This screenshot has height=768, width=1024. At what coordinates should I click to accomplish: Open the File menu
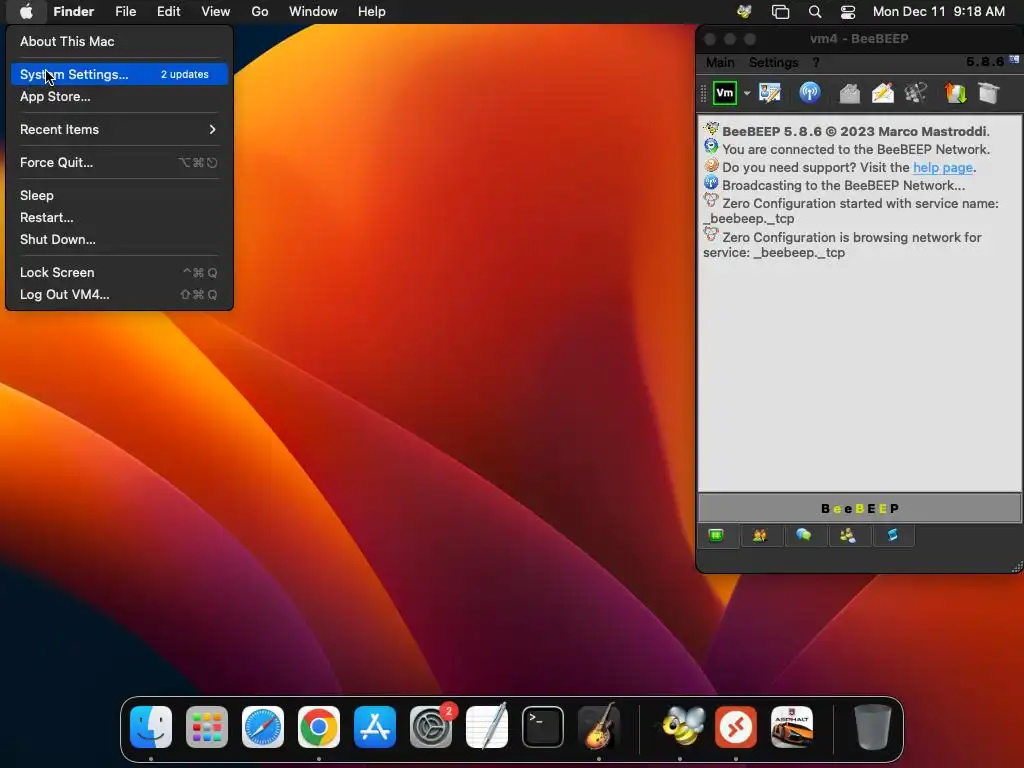125,12
